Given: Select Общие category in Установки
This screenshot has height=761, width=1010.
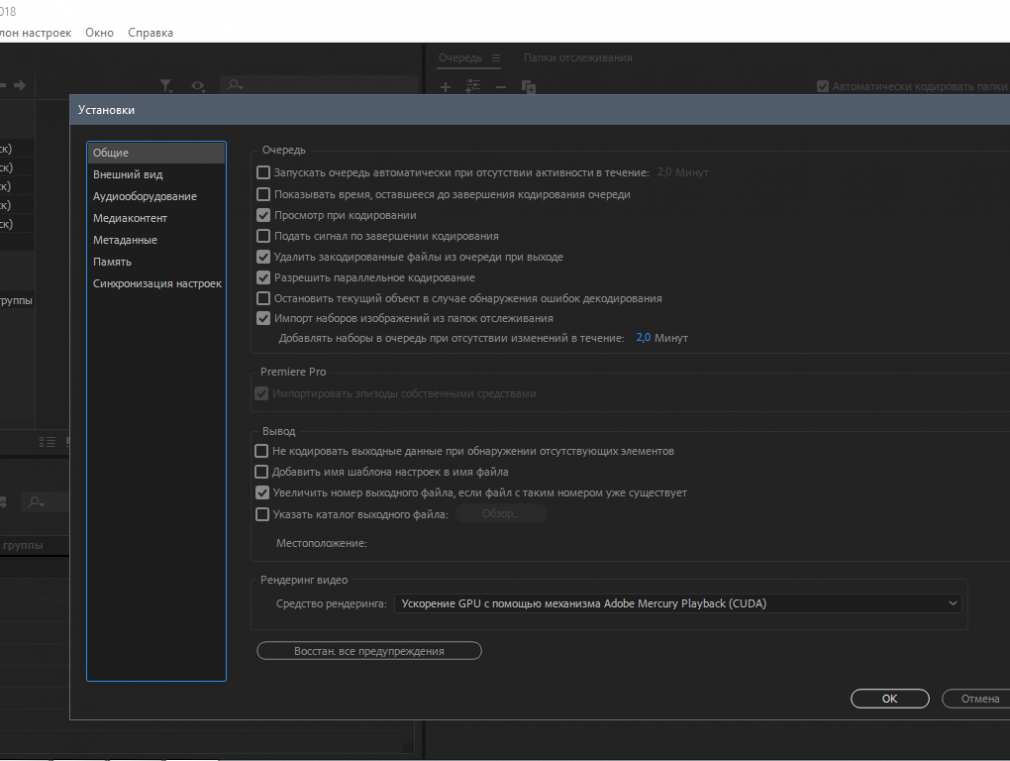Looking at the screenshot, I should (x=157, y=153).
